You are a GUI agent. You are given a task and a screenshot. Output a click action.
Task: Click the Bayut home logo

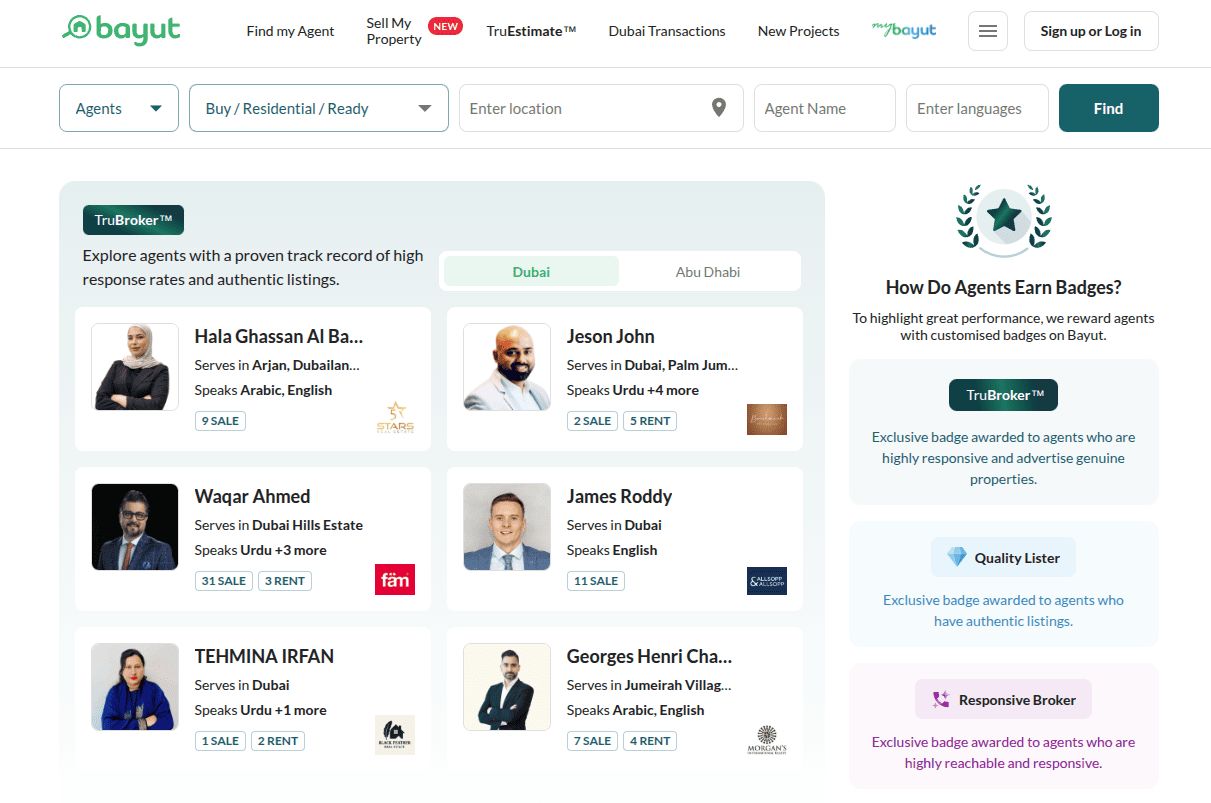[120, 30]
